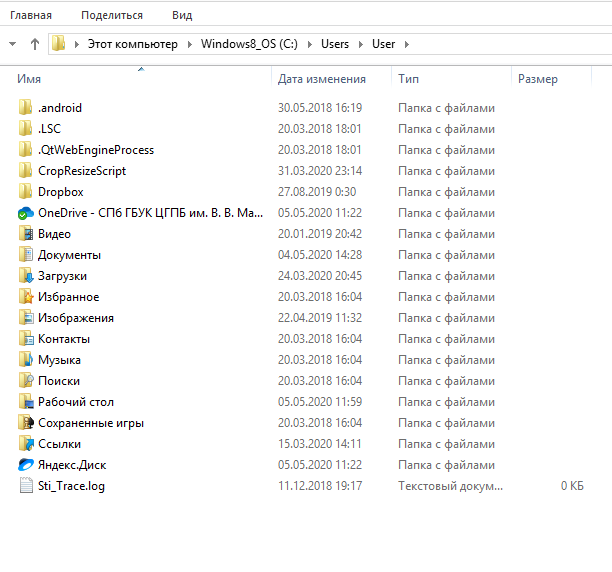Select the Sti_Trace.log file name
This screenshot has height=572, width=612.
click(71, 486)
